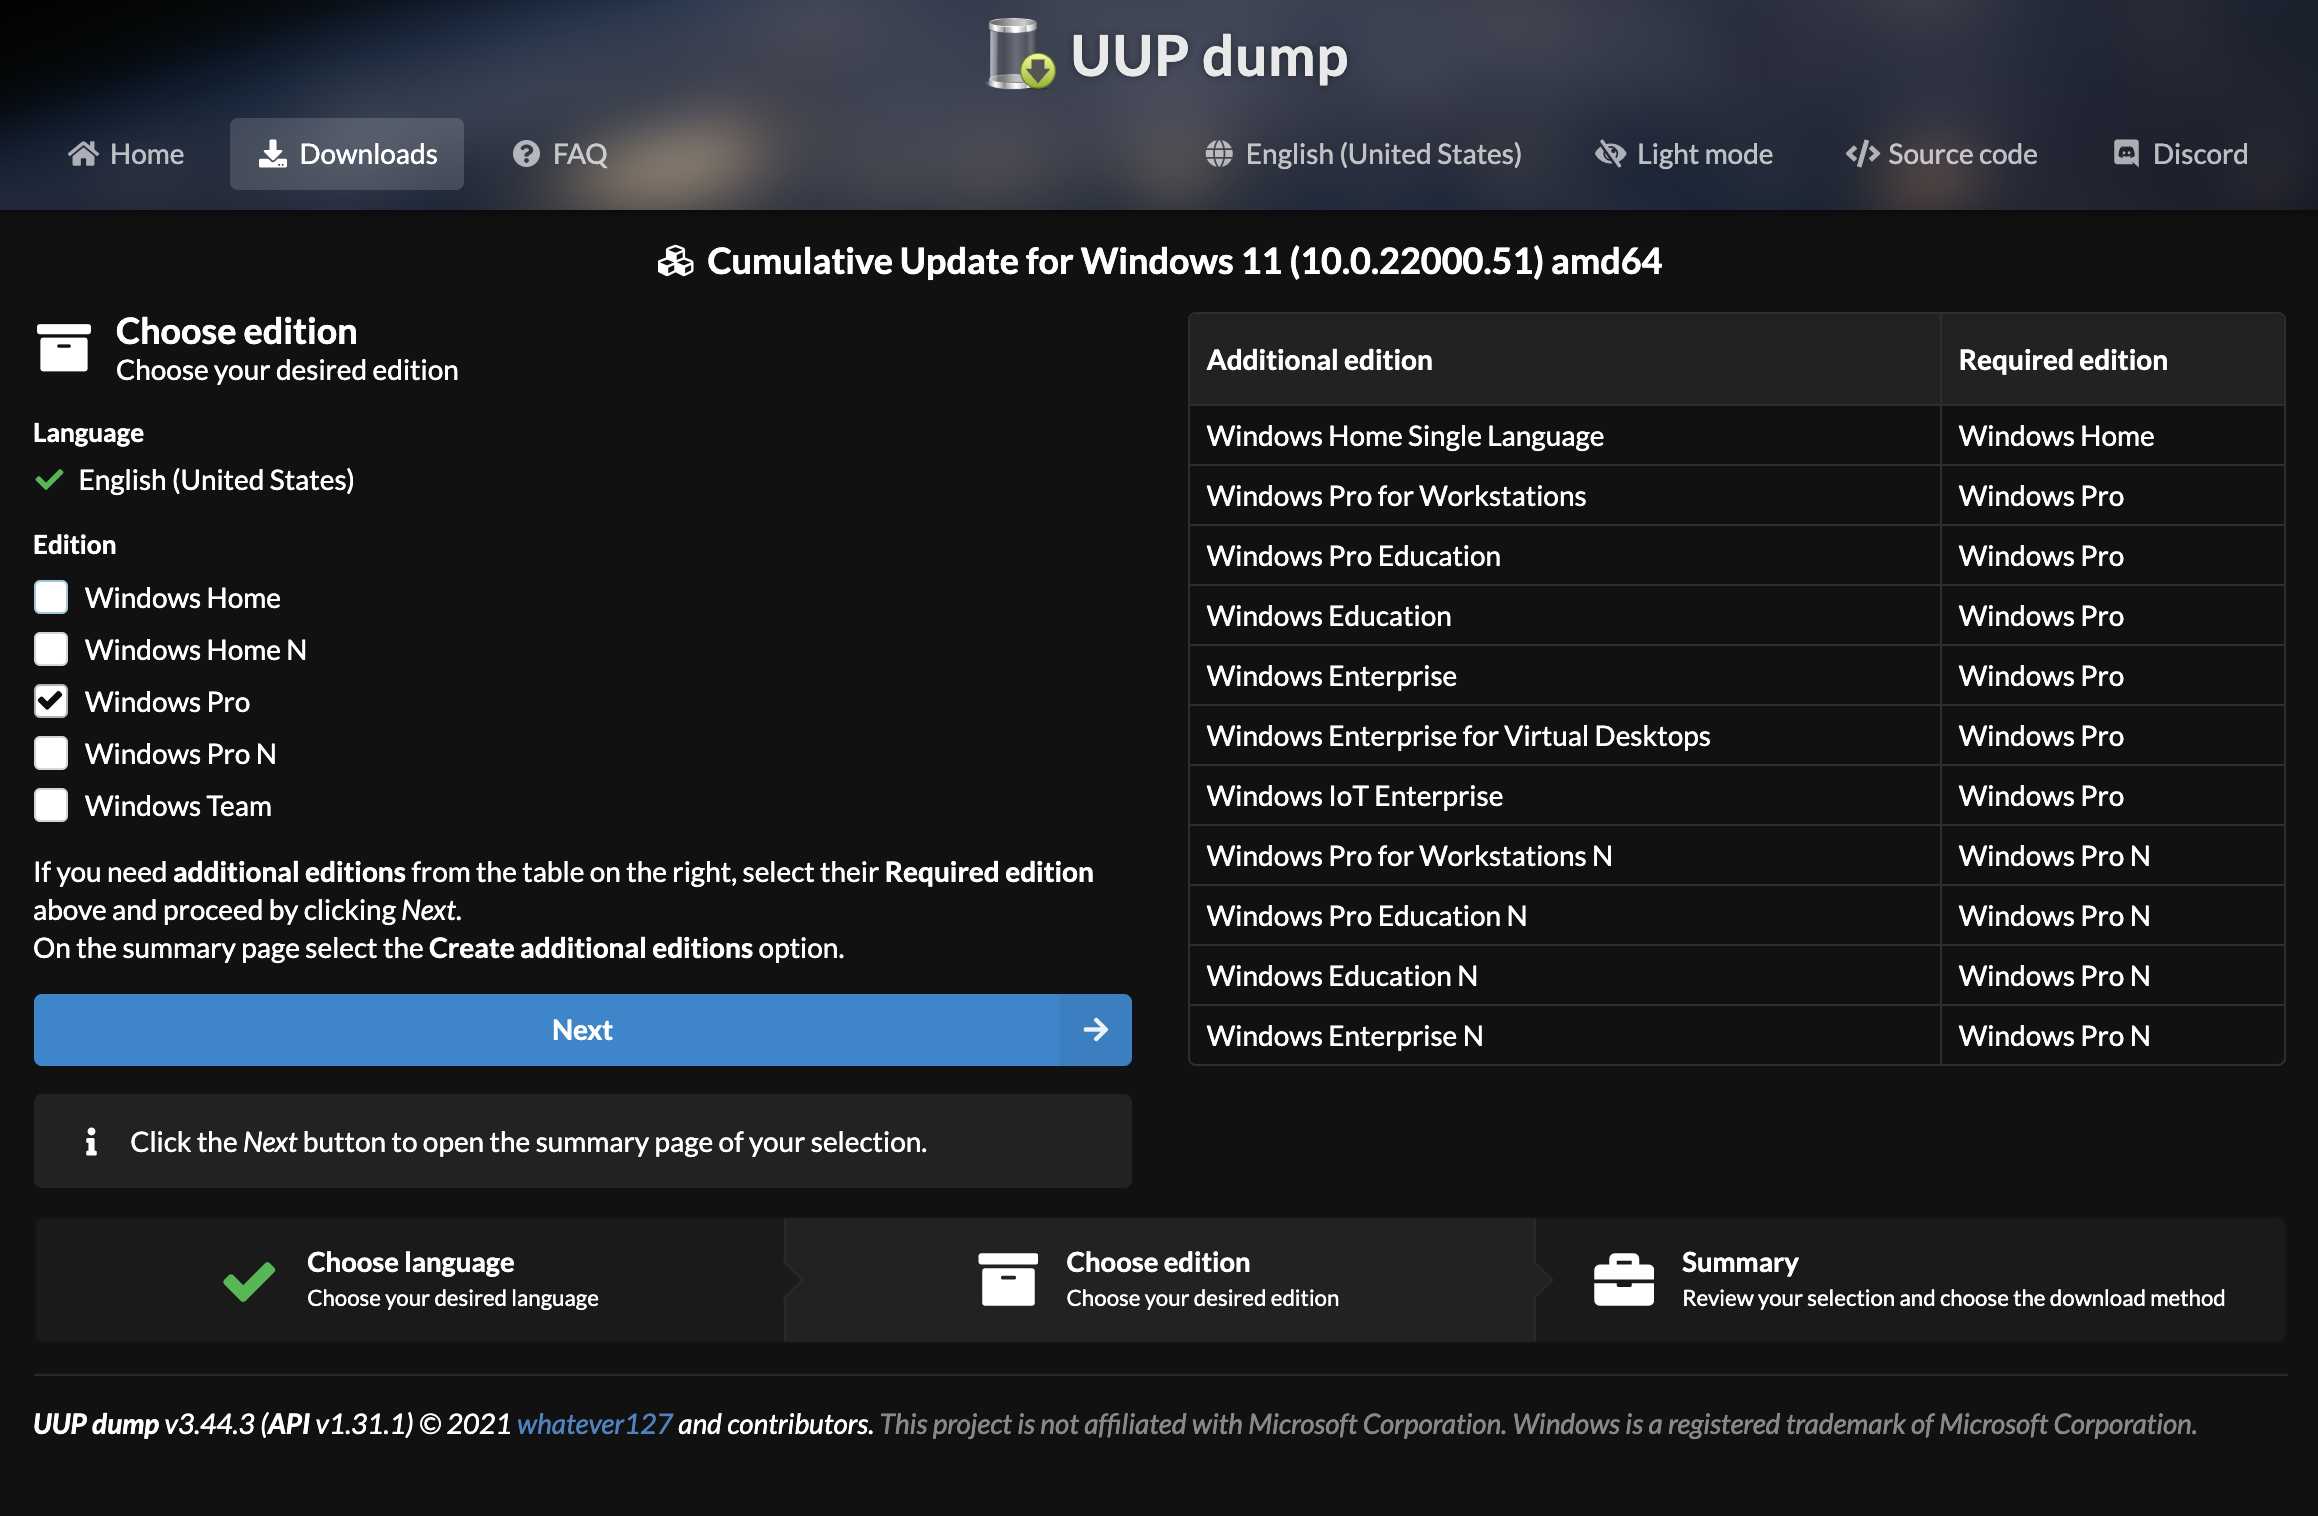
Task: Open the Downloads navigation tab
Action: point(347,154)
